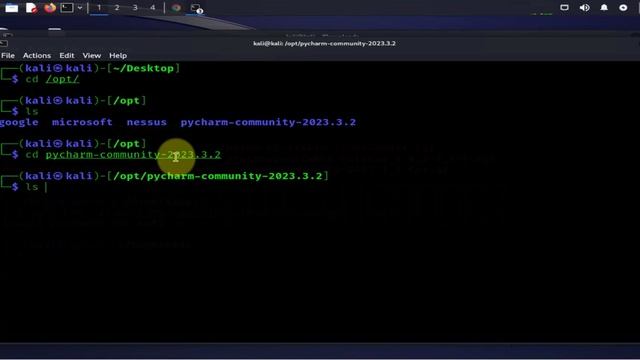Click the terminal window icon left of title
640x360 pixels.
click(4, 43)
